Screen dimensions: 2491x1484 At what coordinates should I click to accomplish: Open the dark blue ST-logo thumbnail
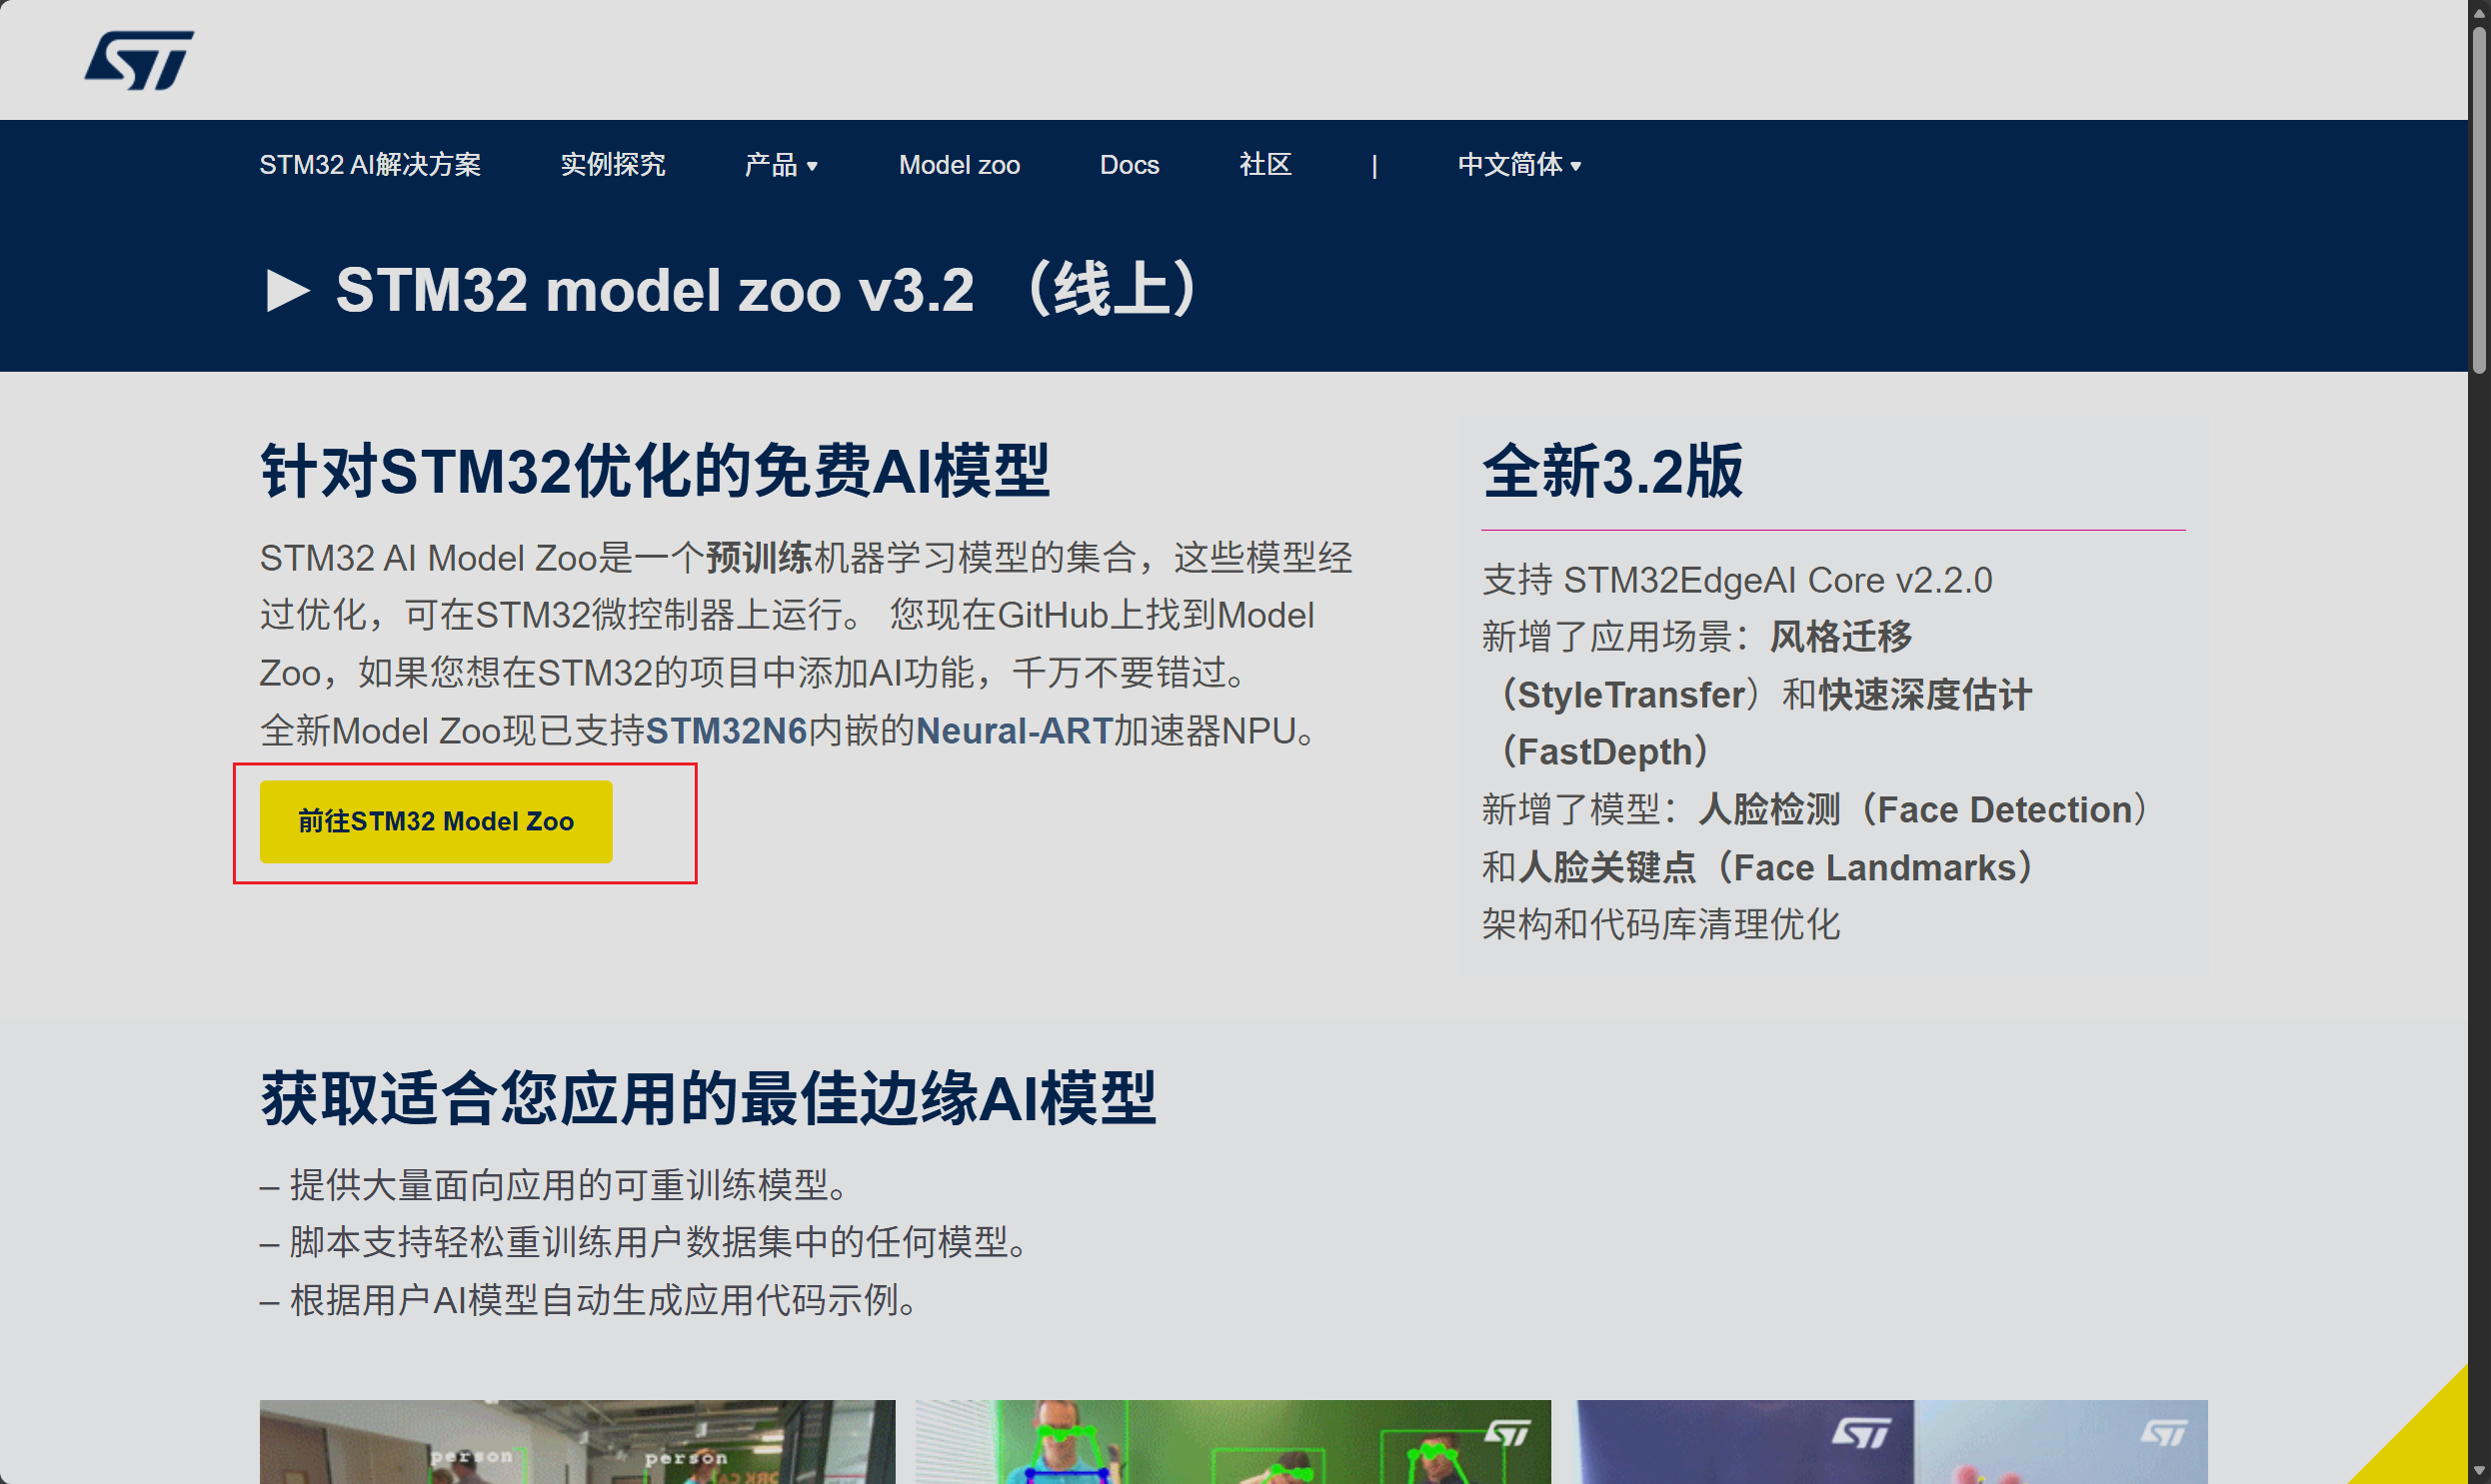pos(1745,1442)
